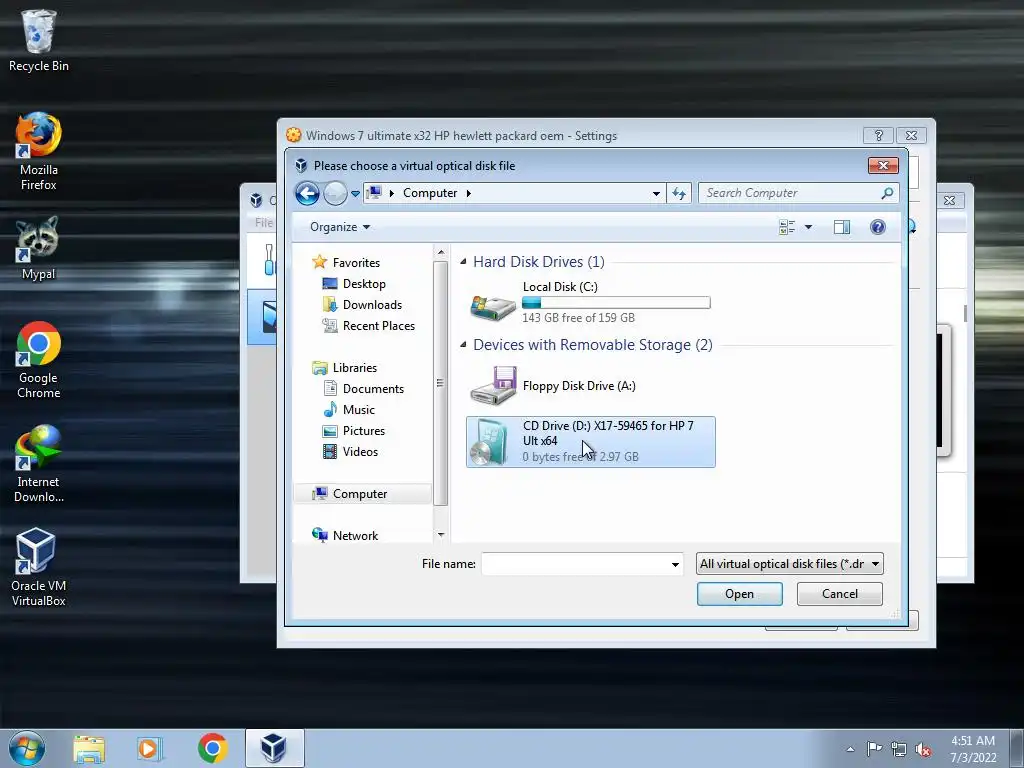Select Pictures library
This screenshot has height=768, width=1024.
point(353,431)
